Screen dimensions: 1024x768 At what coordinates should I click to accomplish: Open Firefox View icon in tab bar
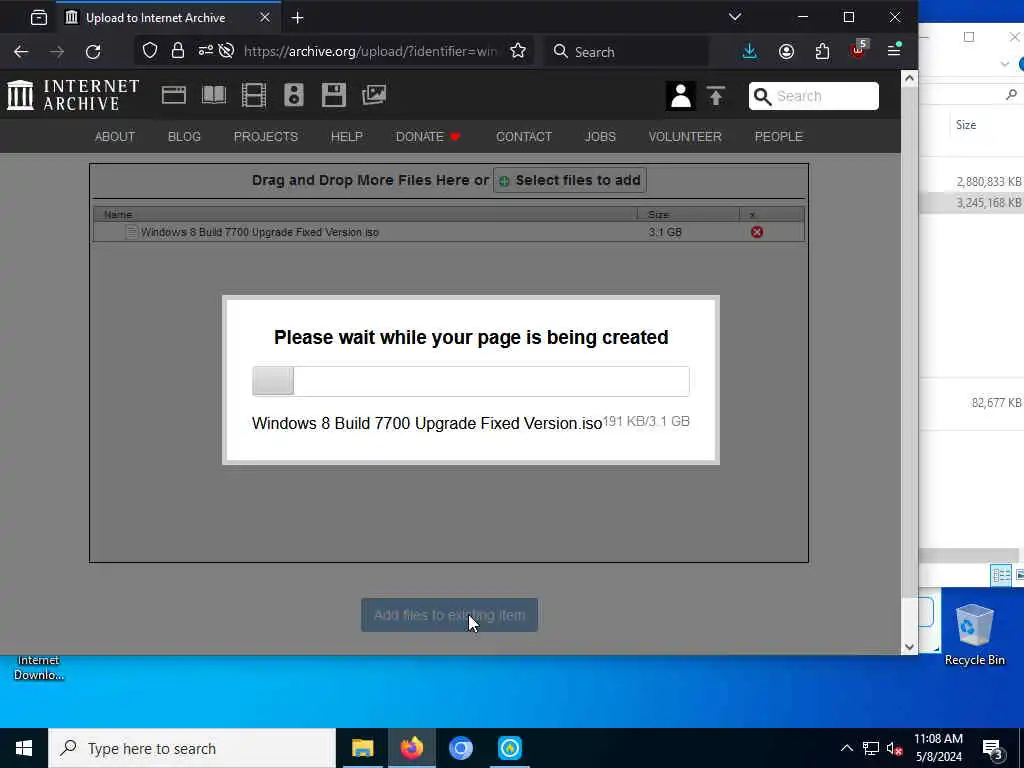point(39,18)
